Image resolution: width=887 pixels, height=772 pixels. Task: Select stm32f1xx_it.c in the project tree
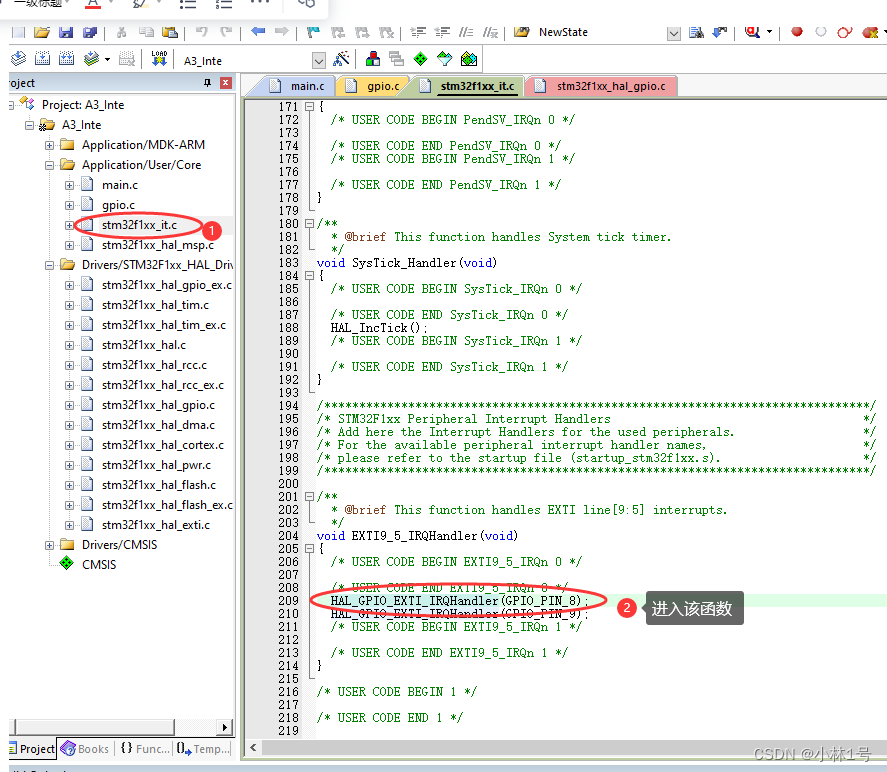coord(139,225)
